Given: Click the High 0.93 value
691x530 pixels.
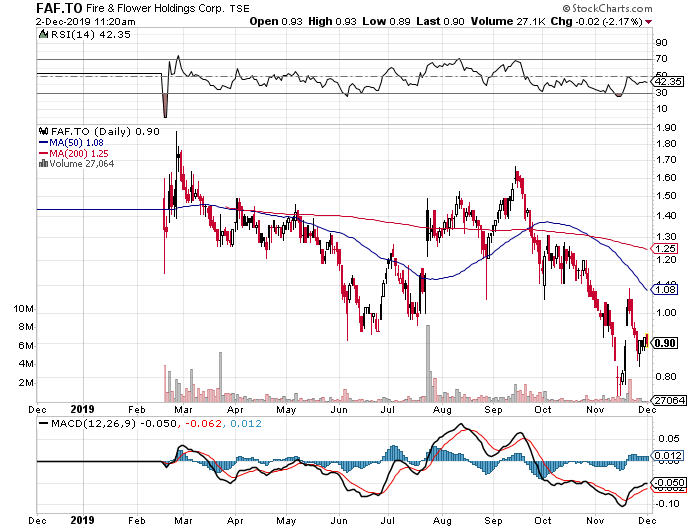Looking at the screenshot, I should [x=332, y=22].
